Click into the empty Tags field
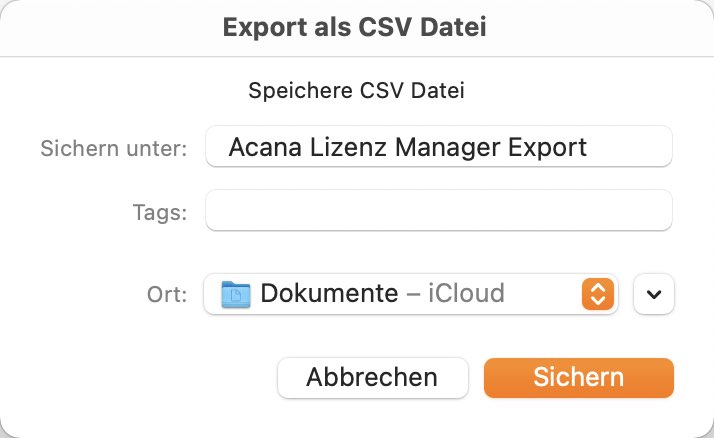The width and height of the screenshot is (714, 438). coord(439,210)
